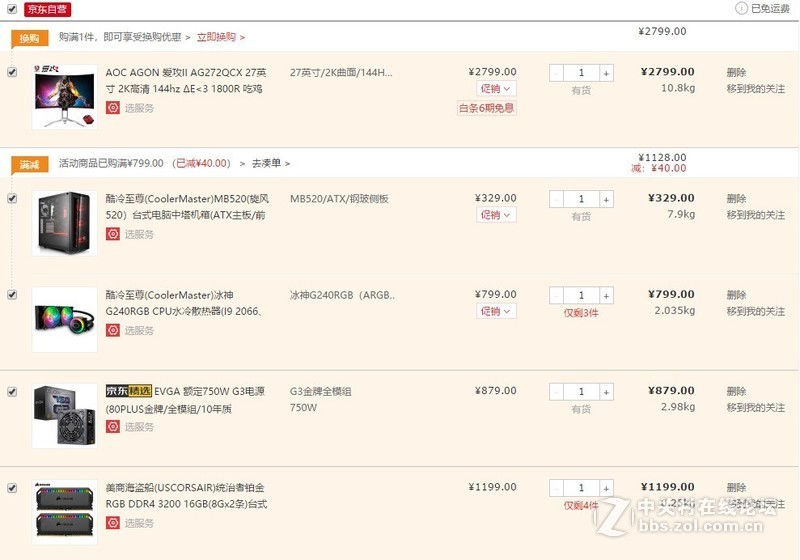Delete the G240RGB cooler from cart
This screenshot has width=800, height=560.
point(736,295)
